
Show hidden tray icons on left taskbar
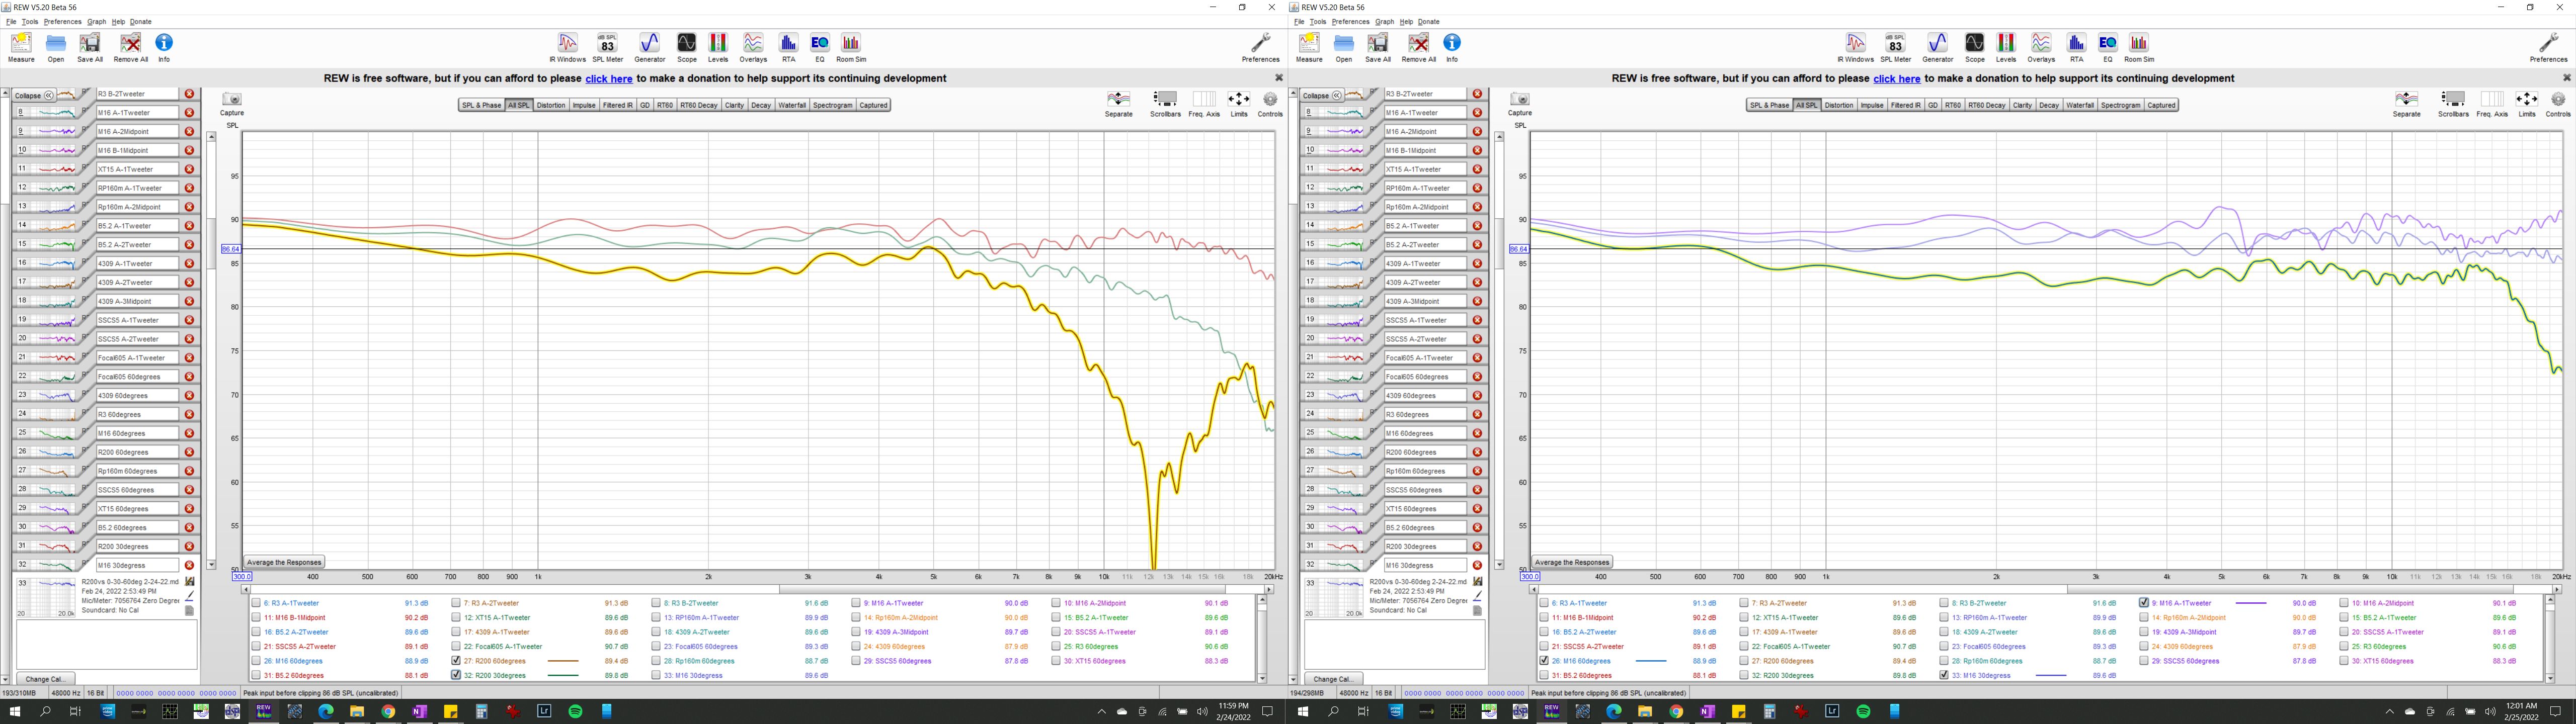(1101, 712)
